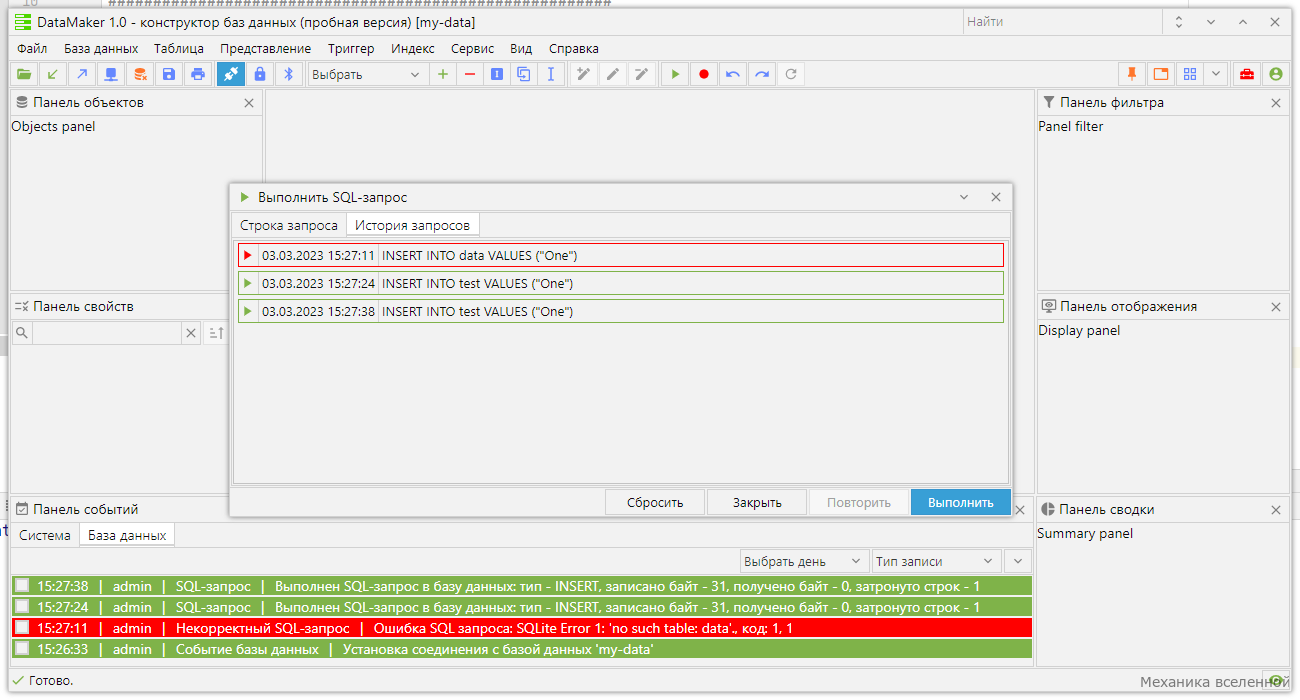Click the Выполнить button
Image resolution: width=1300 pixels, height=700 pixels.
click(960, 502)
